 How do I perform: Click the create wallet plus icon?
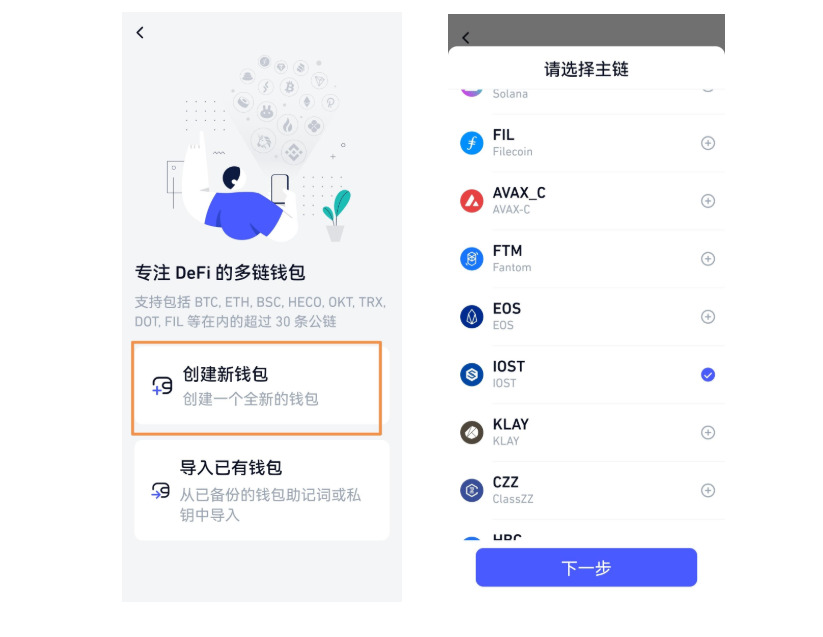[162, 386]
